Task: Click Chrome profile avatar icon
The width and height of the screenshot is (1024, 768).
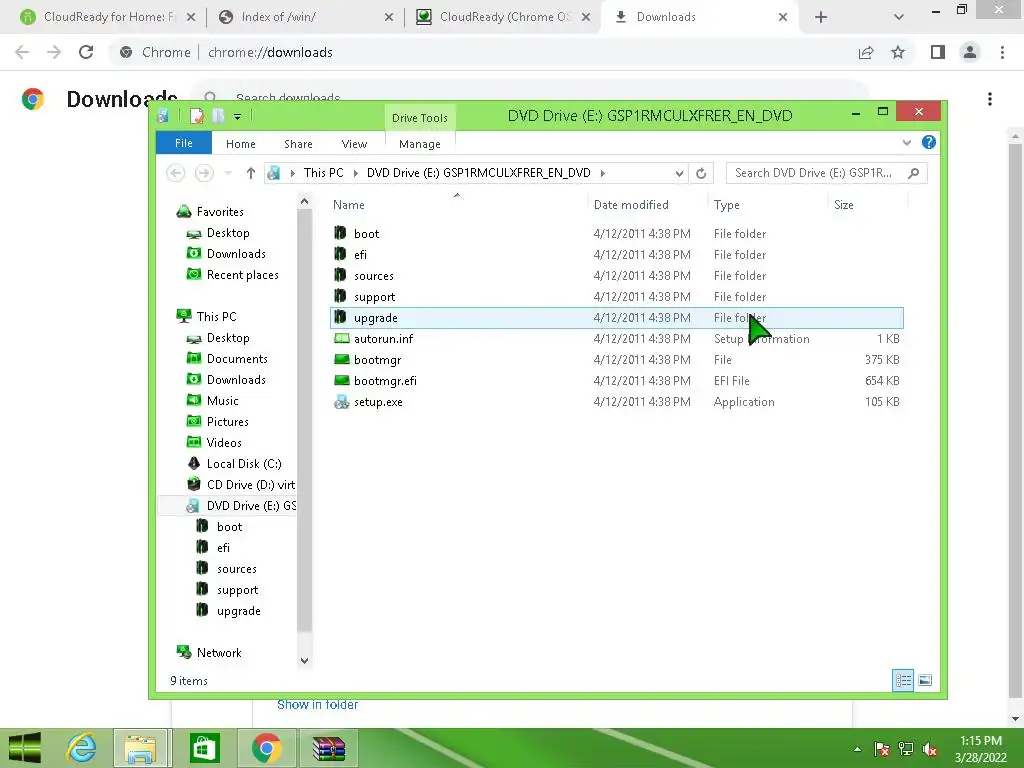Action: [970, 52]
